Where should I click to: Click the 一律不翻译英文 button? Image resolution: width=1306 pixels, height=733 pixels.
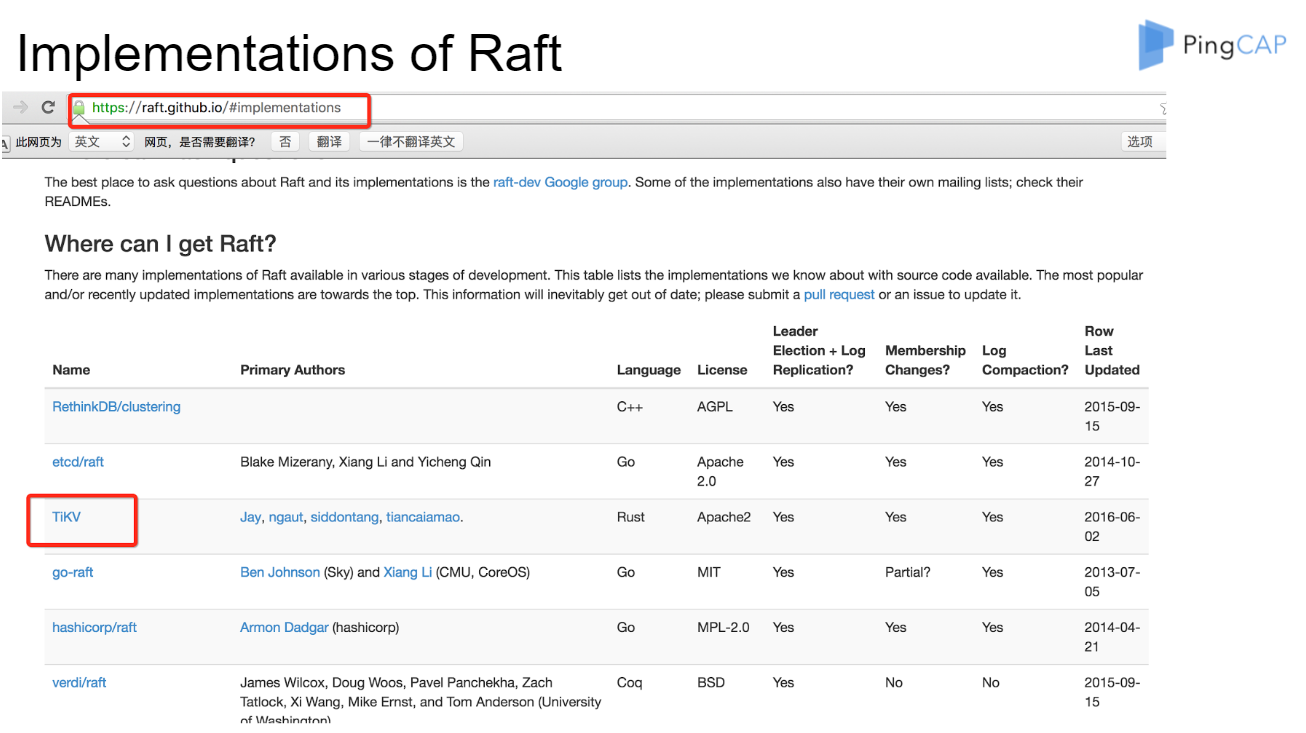tap(410, 142)
